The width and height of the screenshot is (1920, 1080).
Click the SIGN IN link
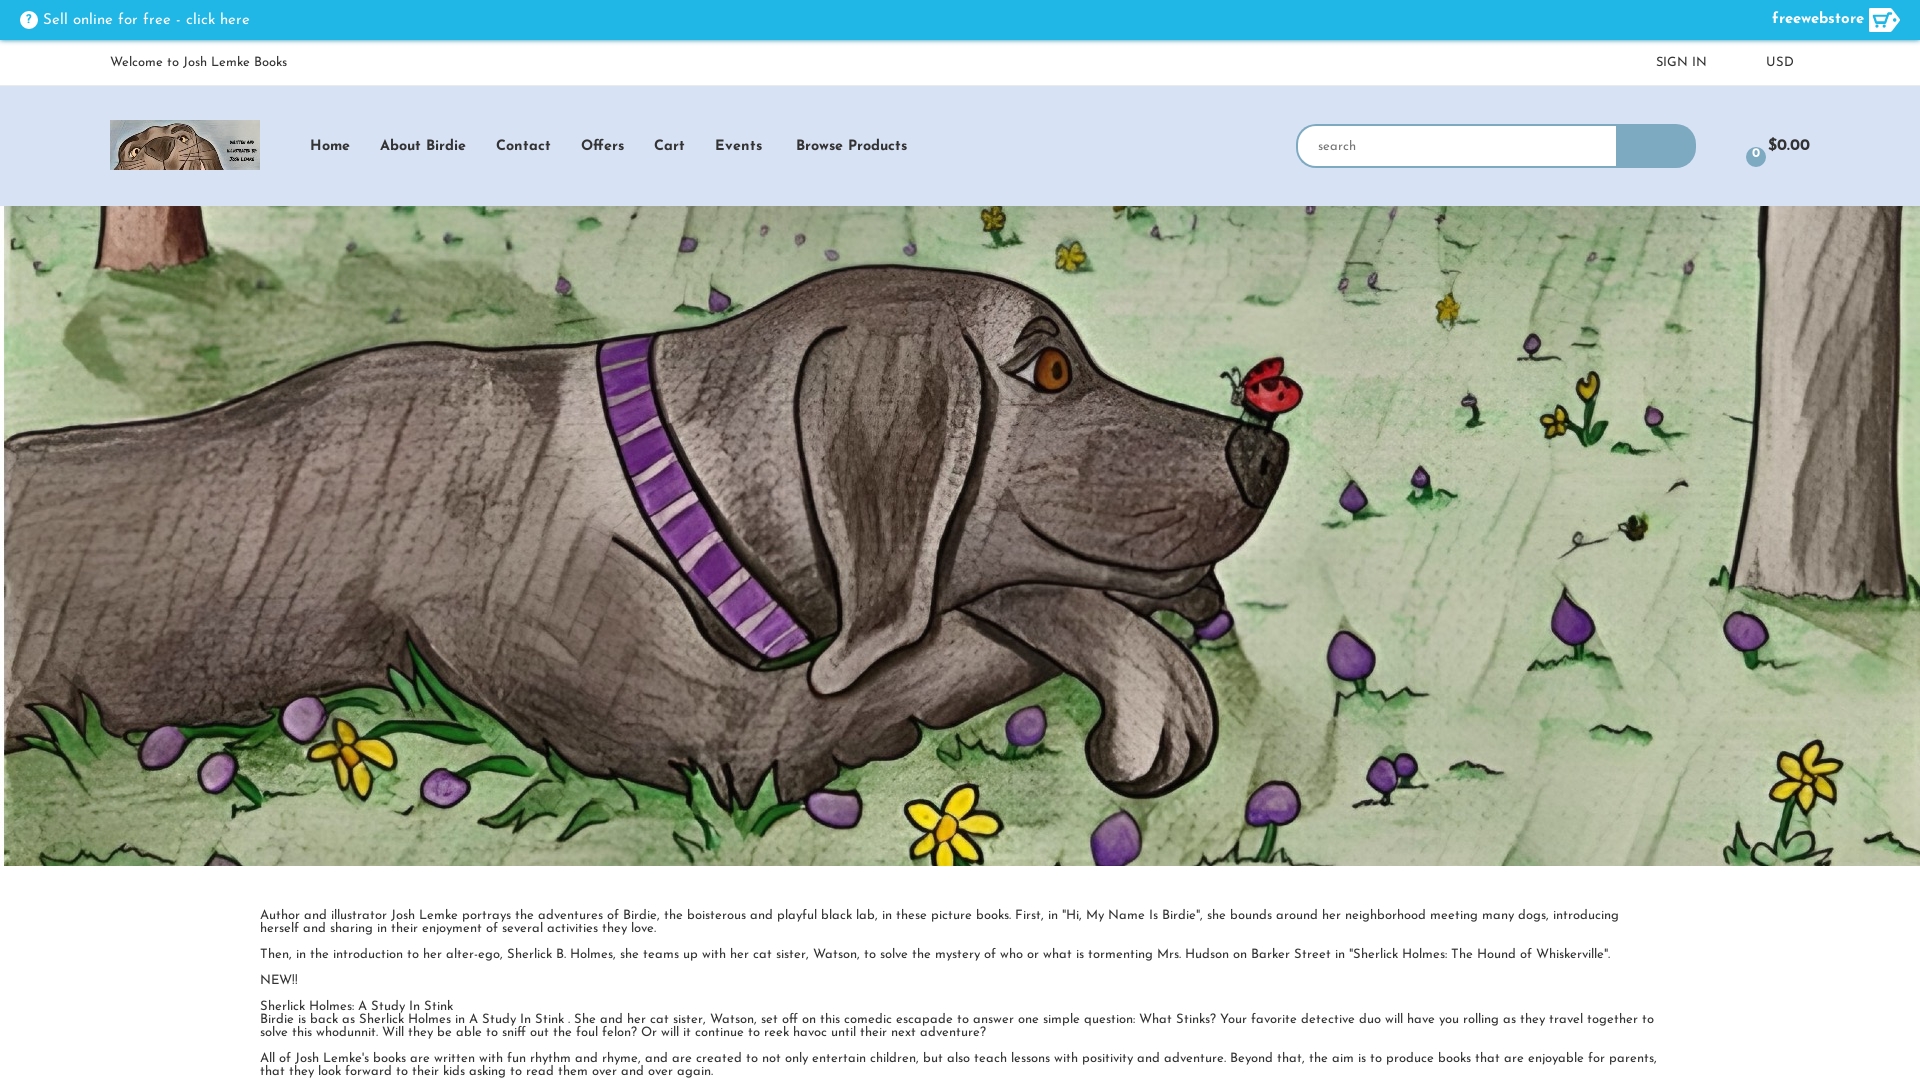coord(1681,62)
